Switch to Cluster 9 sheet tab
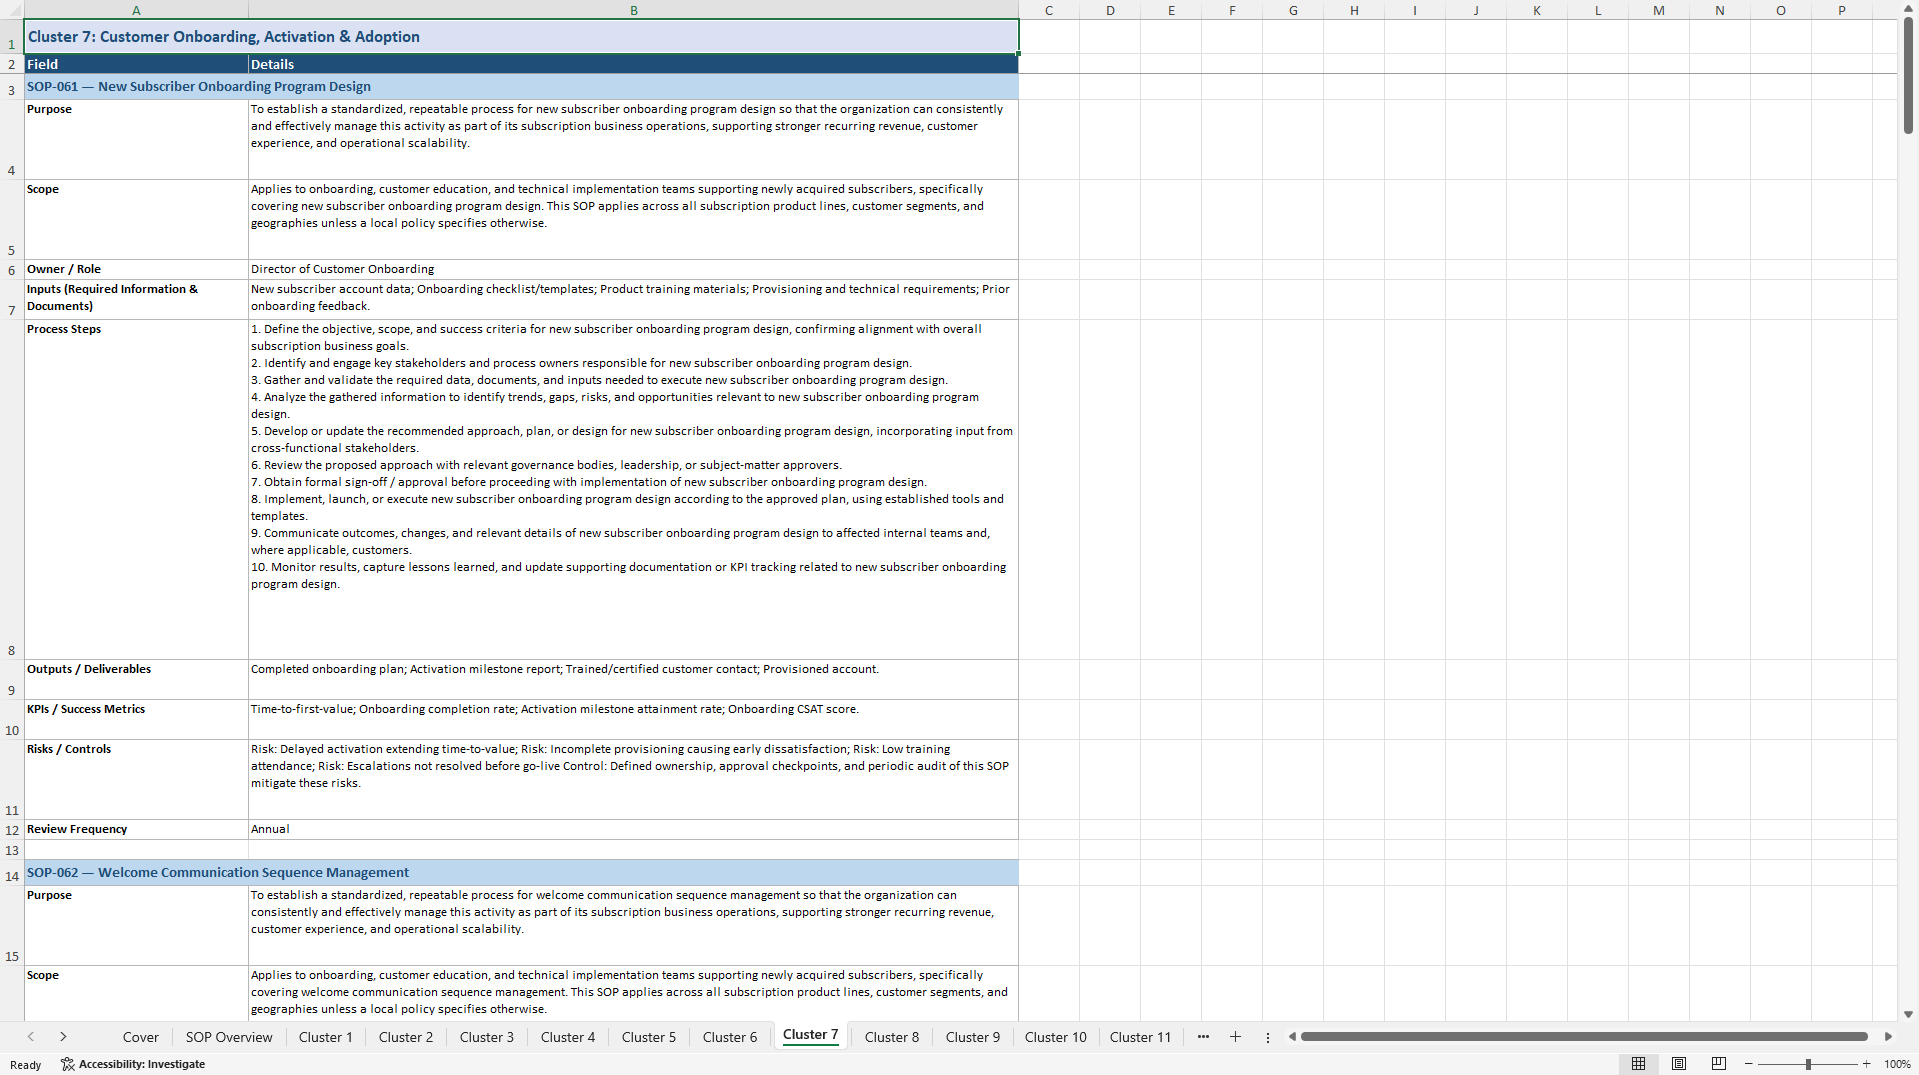 click(x=973, y=1037)
